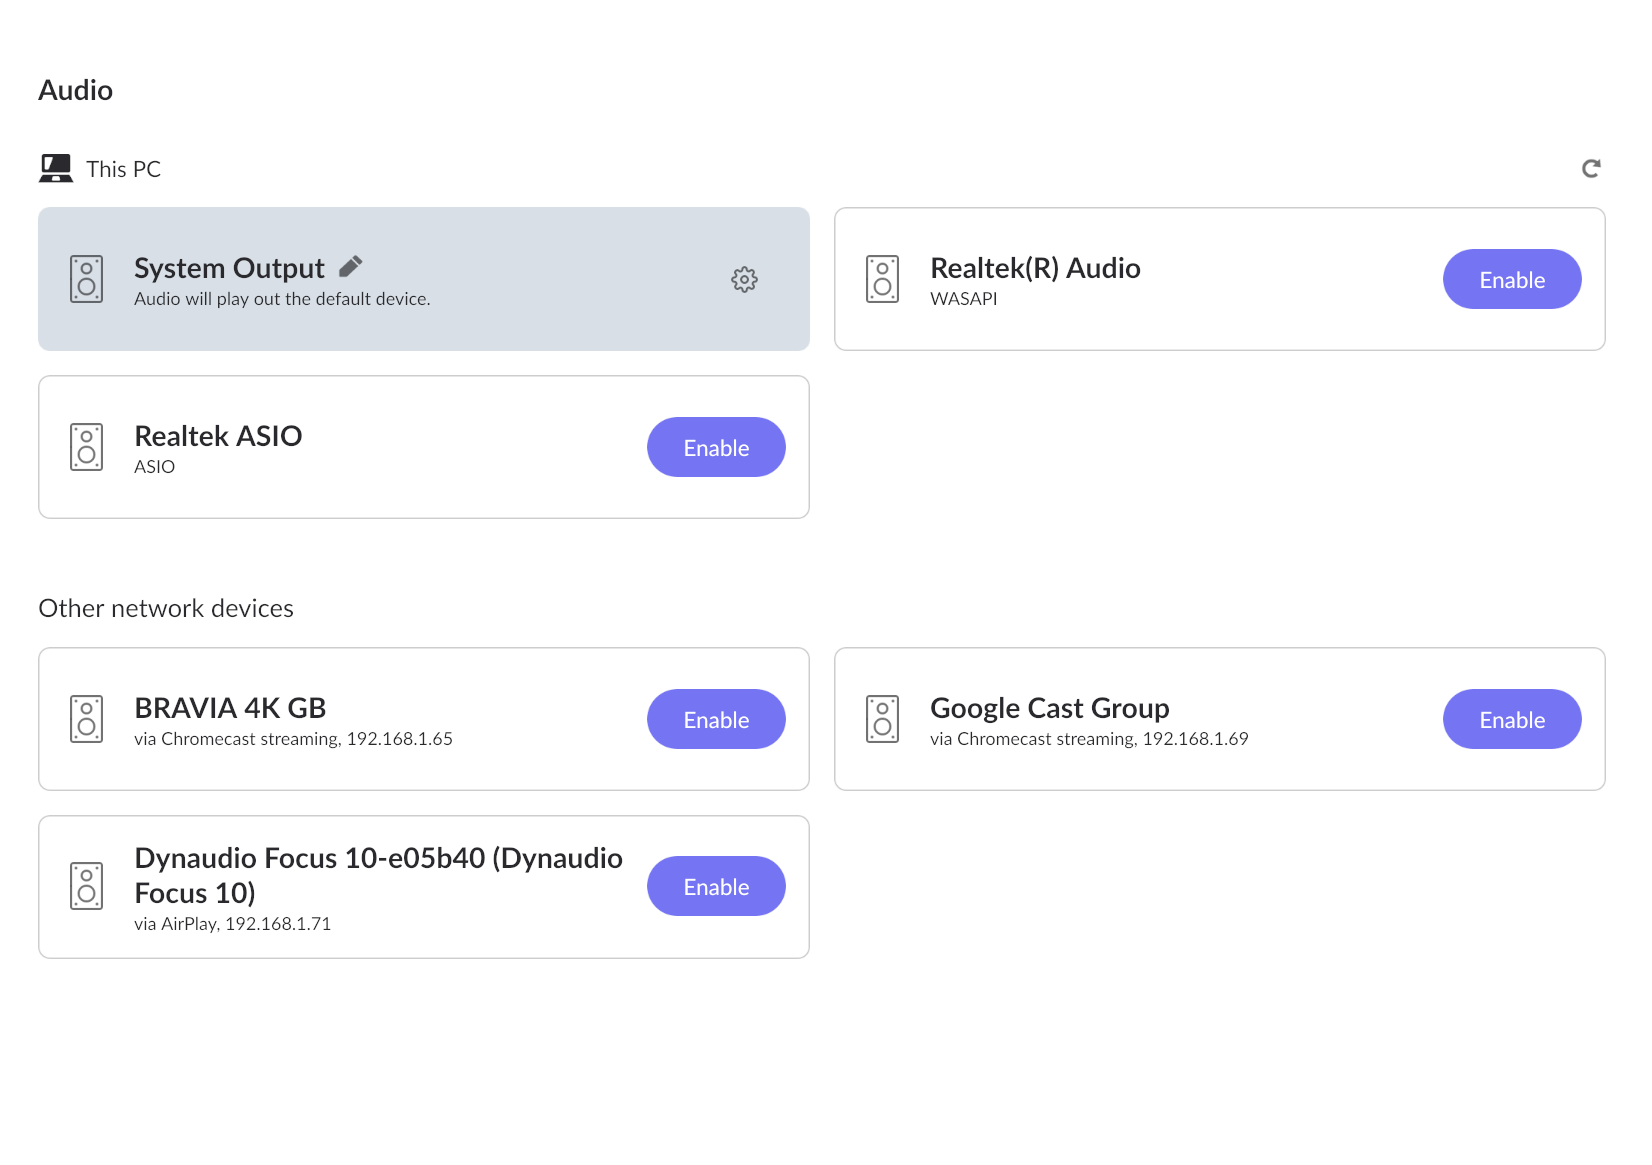
Task: Enable the Google Cast Group device
Action: (1512, 719)
